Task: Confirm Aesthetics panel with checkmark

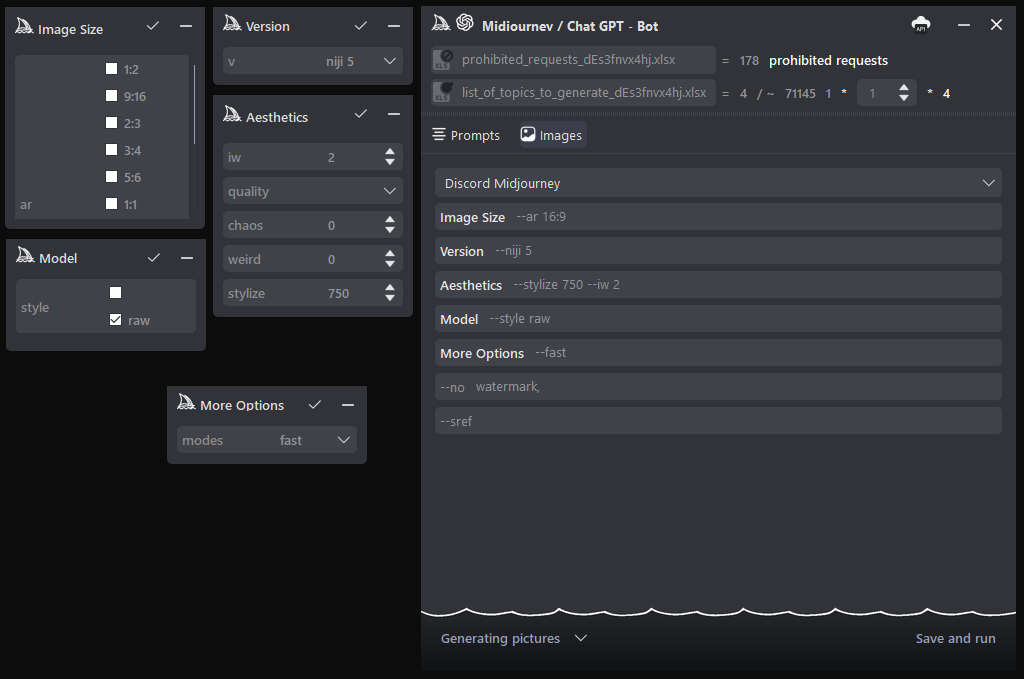Action: pyautogui.click(x=360, y=114)
